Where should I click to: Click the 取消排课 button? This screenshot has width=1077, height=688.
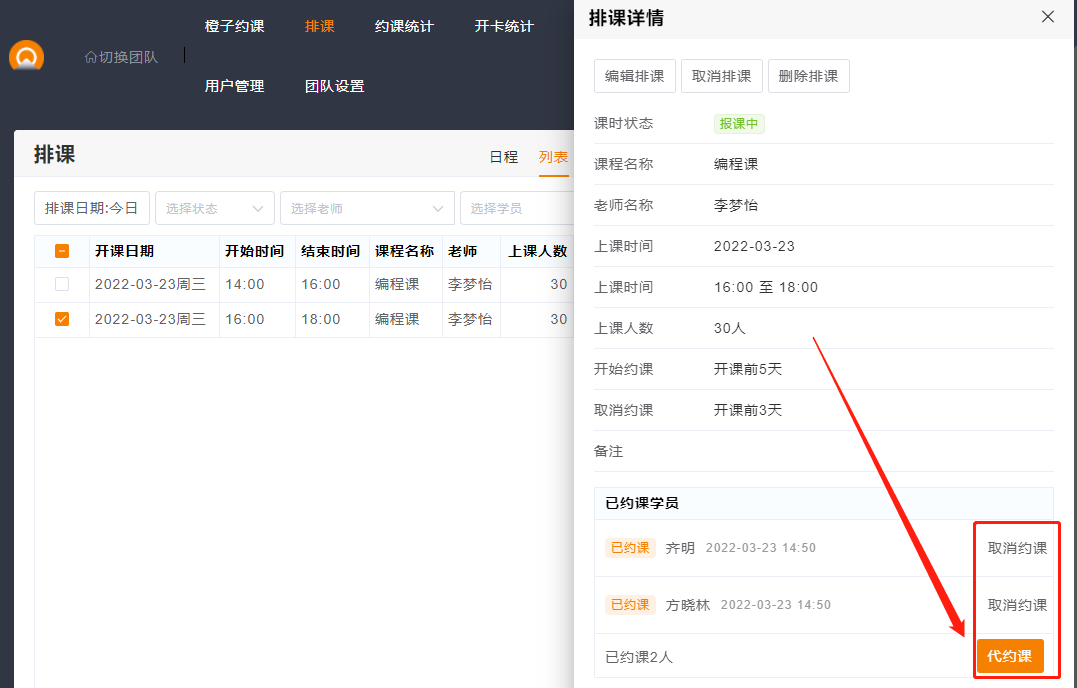[x=722, y=76]
